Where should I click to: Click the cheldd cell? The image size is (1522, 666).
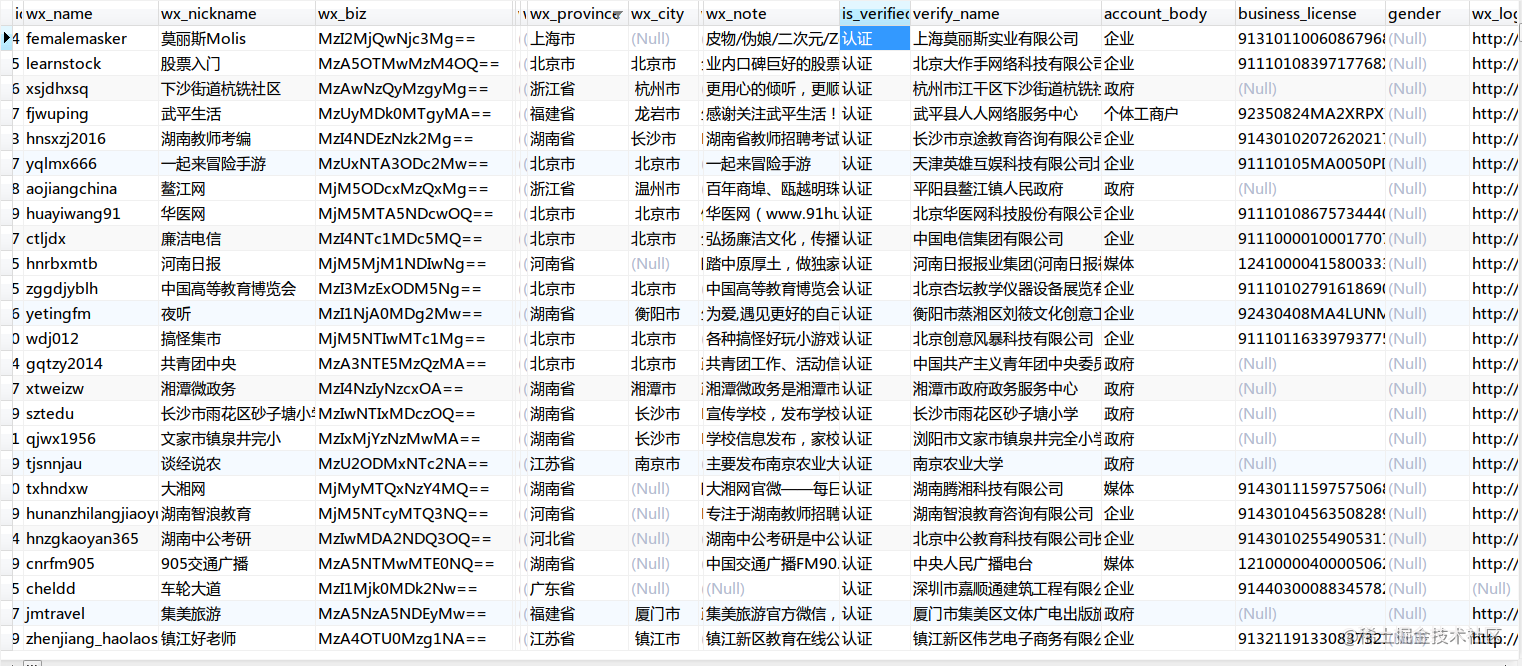[90, 589]
